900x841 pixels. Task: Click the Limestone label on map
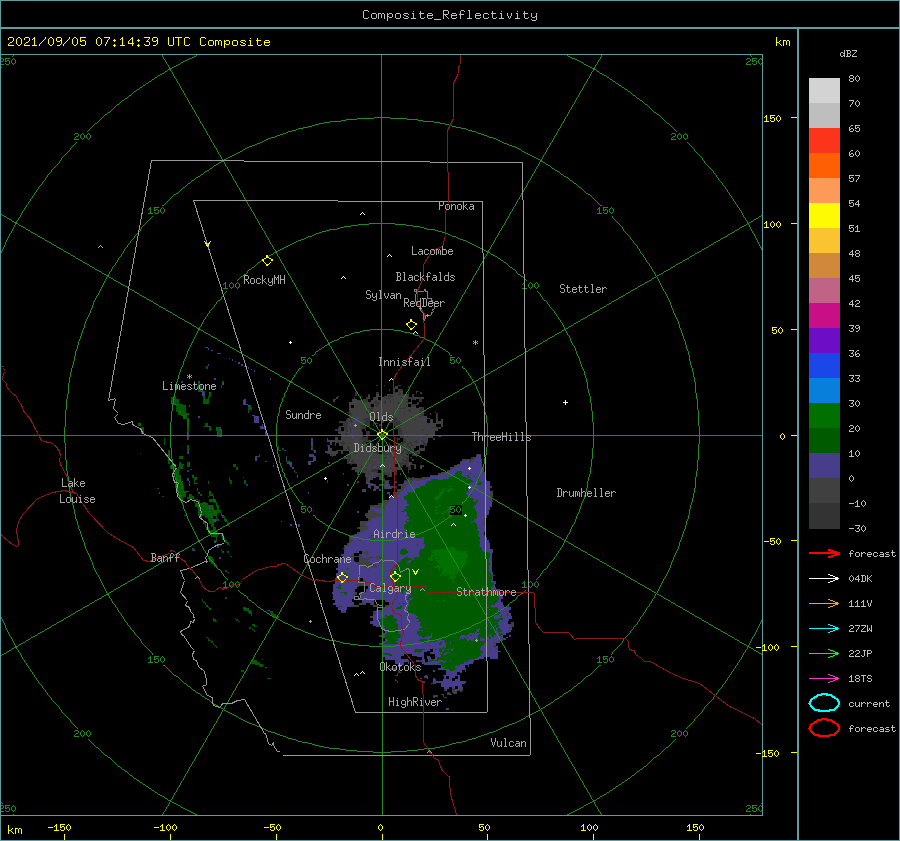[x=189, y=386]
